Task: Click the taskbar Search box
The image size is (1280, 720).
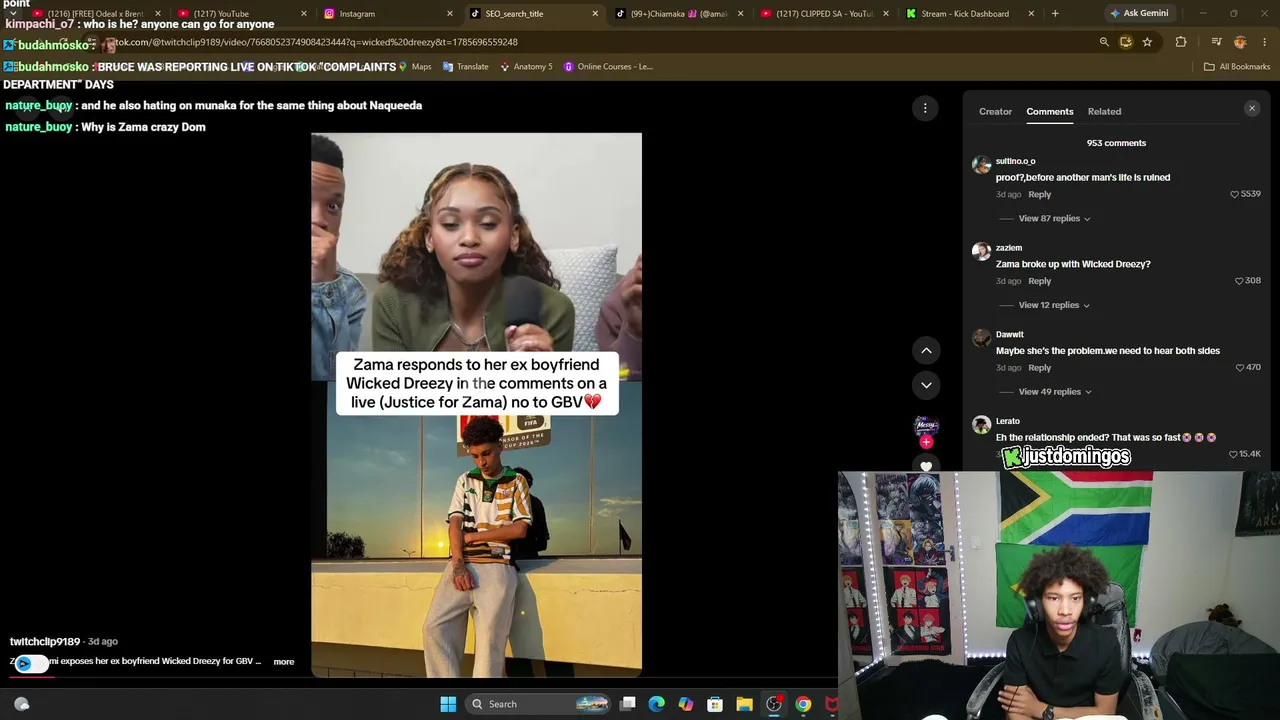Action: (538, 704)
